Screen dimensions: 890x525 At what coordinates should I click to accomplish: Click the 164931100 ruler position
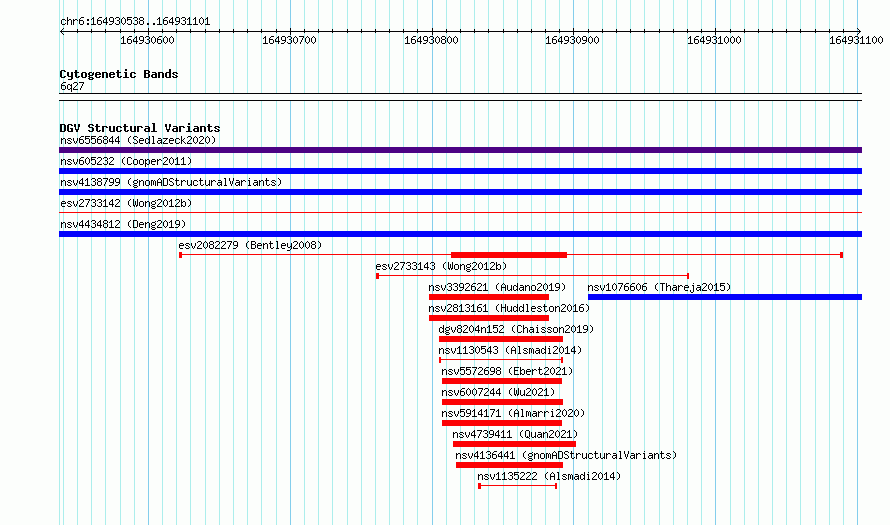pyautogui.click(x=856, y=40)
